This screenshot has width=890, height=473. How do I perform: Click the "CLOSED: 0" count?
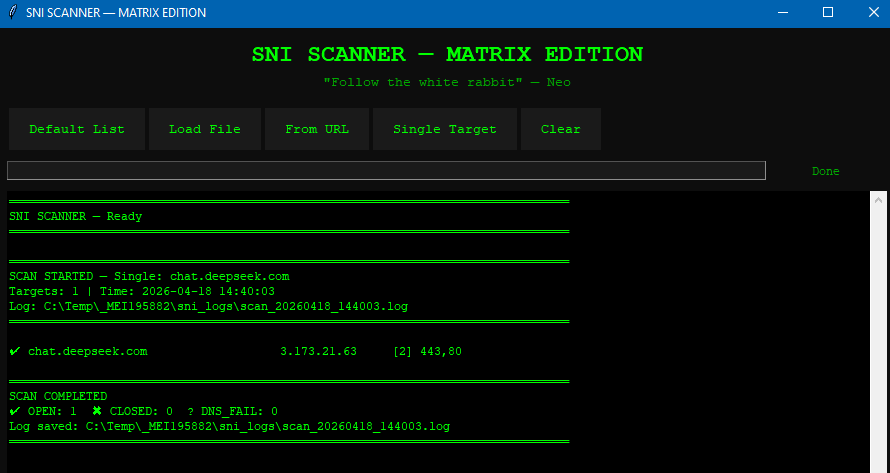(141, 411)
